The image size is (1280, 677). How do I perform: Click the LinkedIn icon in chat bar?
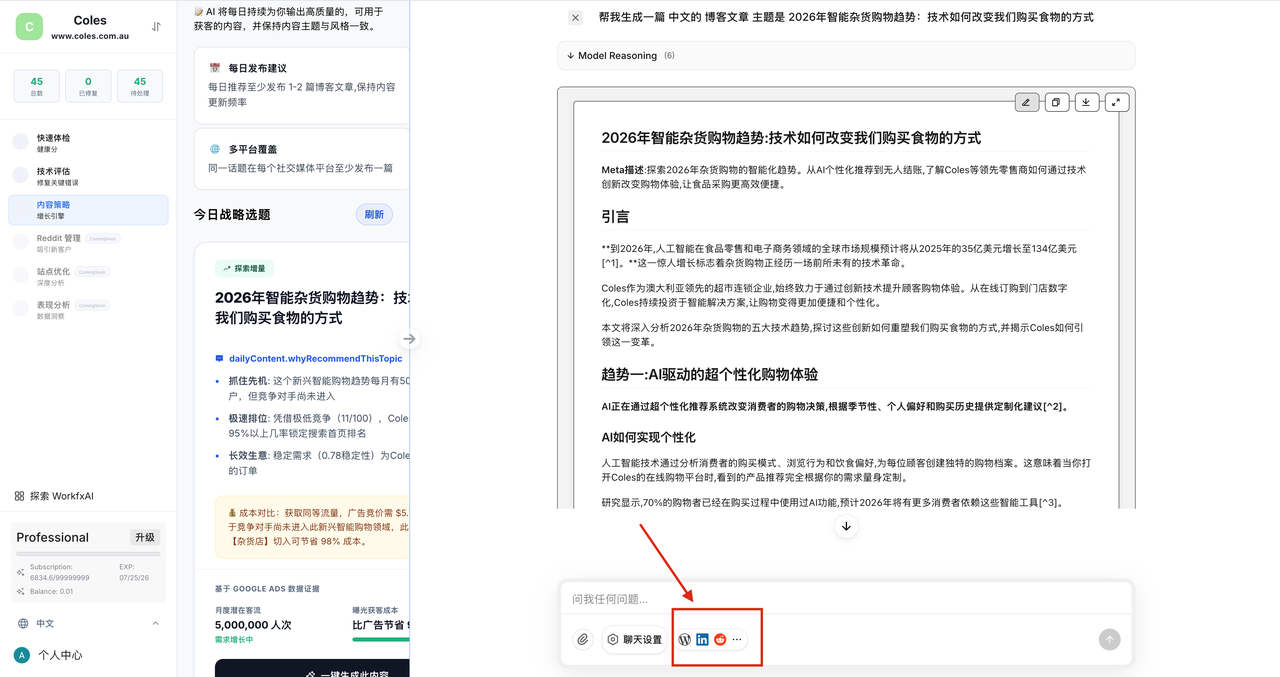[702, 639]
